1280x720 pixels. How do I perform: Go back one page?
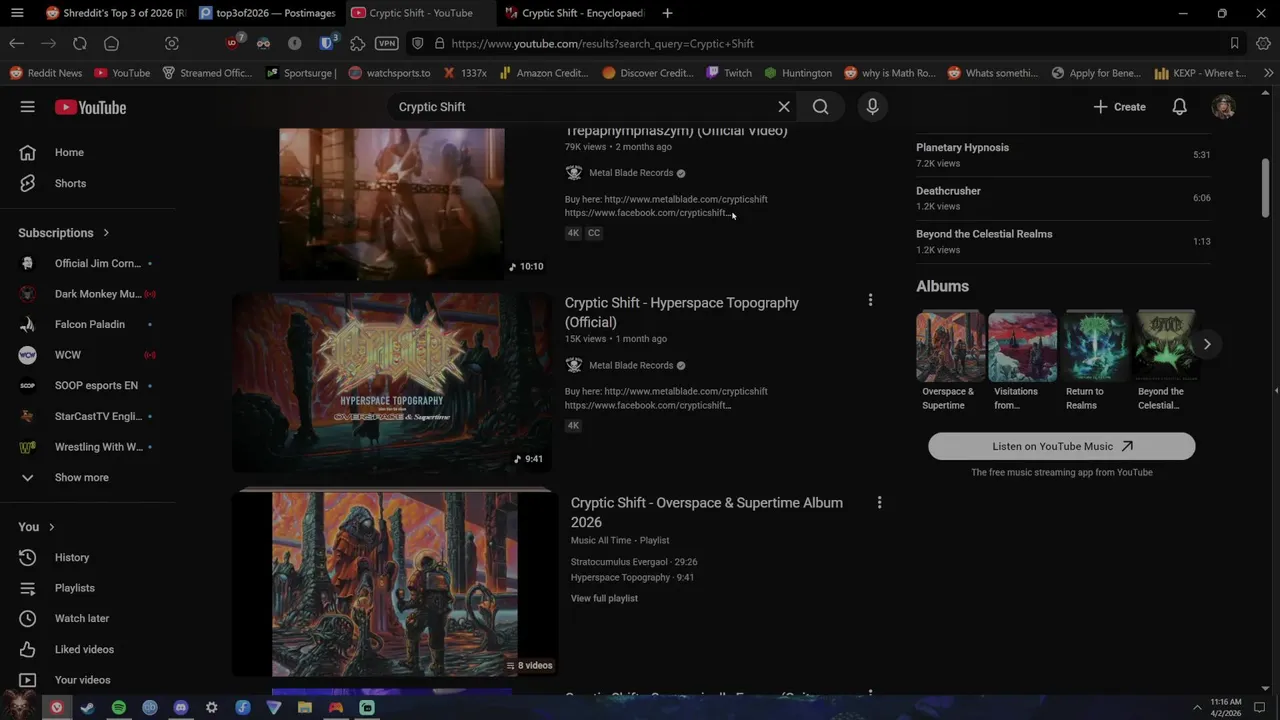point(17,44)
